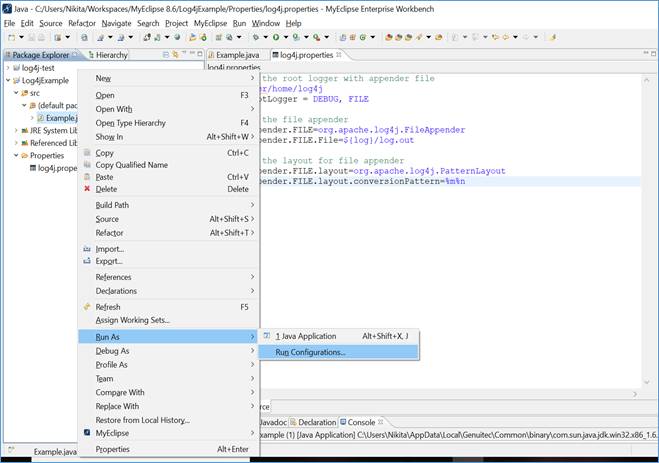The image size is (659, 463).
Task: Open the Run icon dropdown arrow
Action: coord(286,37)
